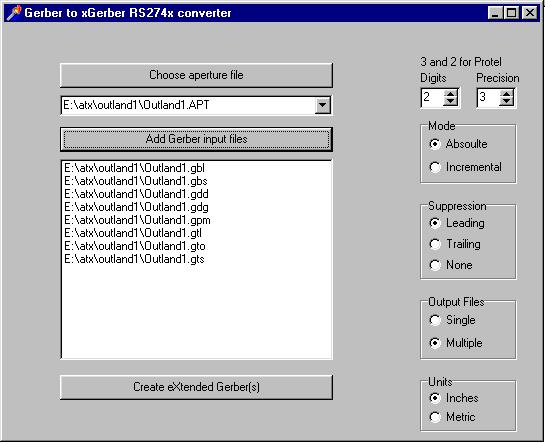This screenshot has height=443, width=545.
Task: Open the aperture file path dropdown
Action: [x=323, y=105]
